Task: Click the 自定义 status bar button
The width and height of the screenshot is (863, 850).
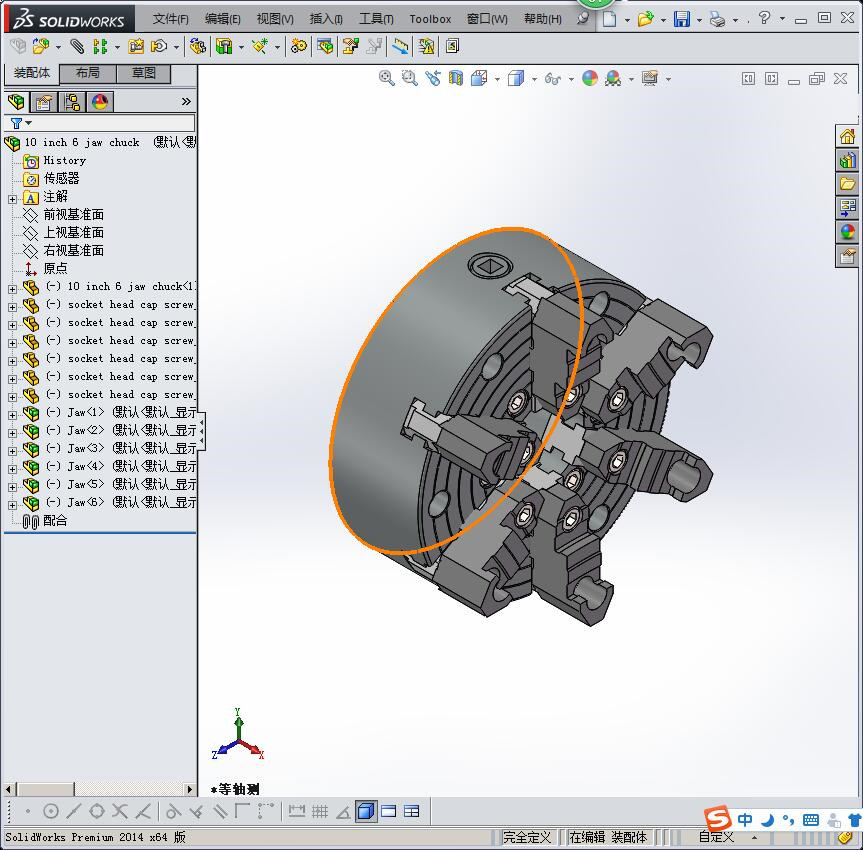Action: point(716,837)
